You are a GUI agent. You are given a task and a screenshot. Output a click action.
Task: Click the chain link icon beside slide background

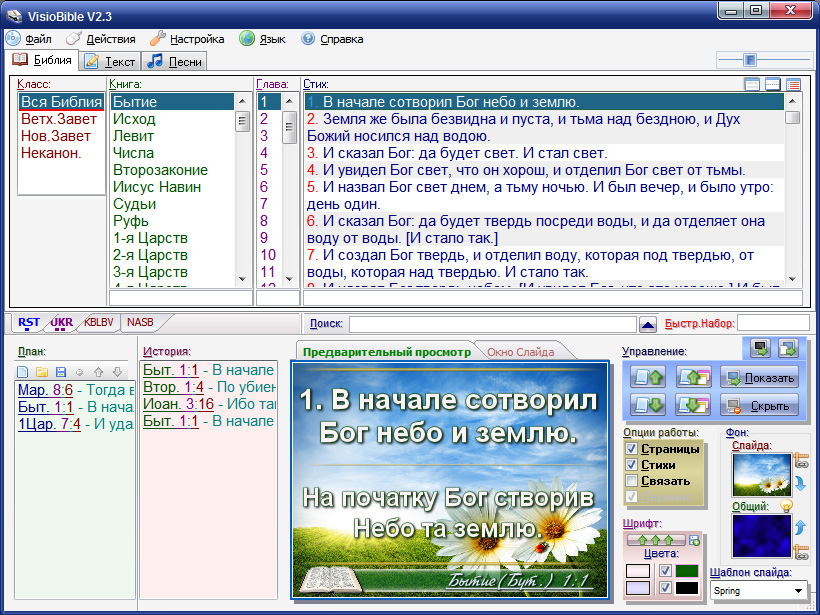[801, 462]
